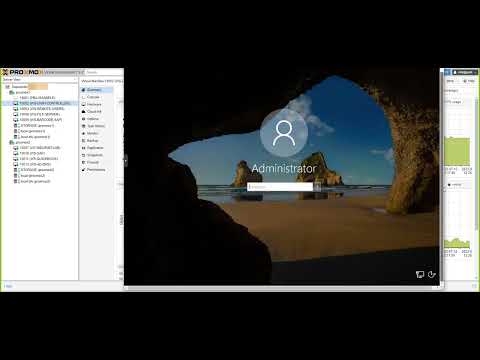Click the Replication icon in VM menu
Screen dimensions: 480x360
pyautogui.click(x=84, y=148)
